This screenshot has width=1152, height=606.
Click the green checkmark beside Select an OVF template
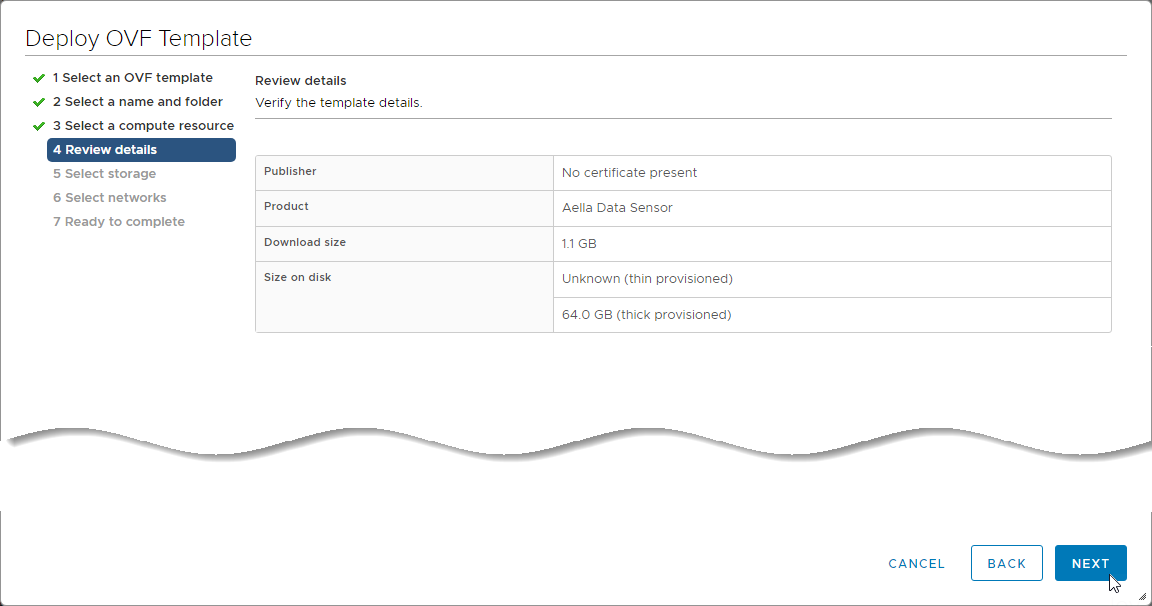[x=39, y=78]
